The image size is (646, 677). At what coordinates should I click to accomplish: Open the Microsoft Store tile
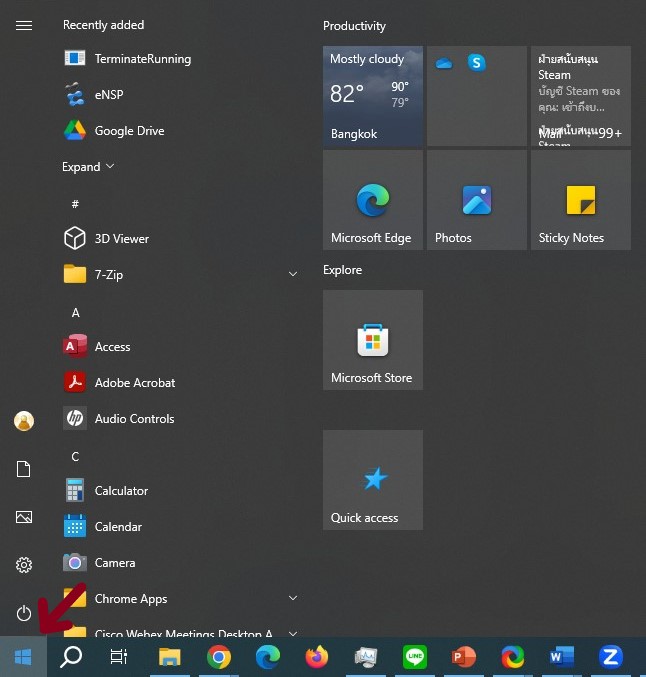(373, 340)
